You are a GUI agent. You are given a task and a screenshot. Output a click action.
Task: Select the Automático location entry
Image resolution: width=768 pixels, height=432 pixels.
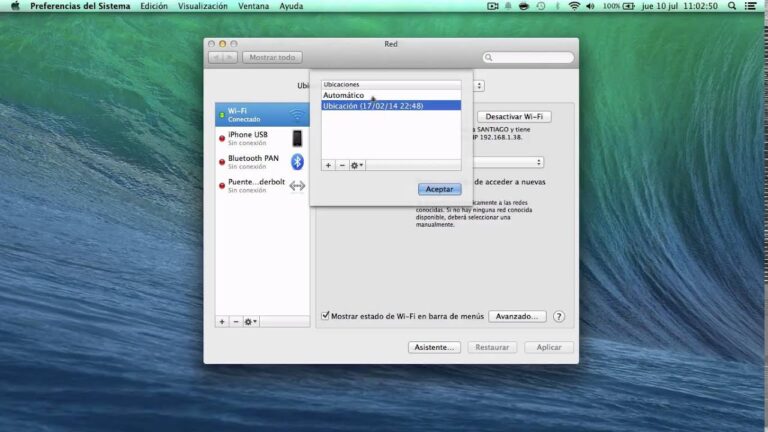coord(344,95)
